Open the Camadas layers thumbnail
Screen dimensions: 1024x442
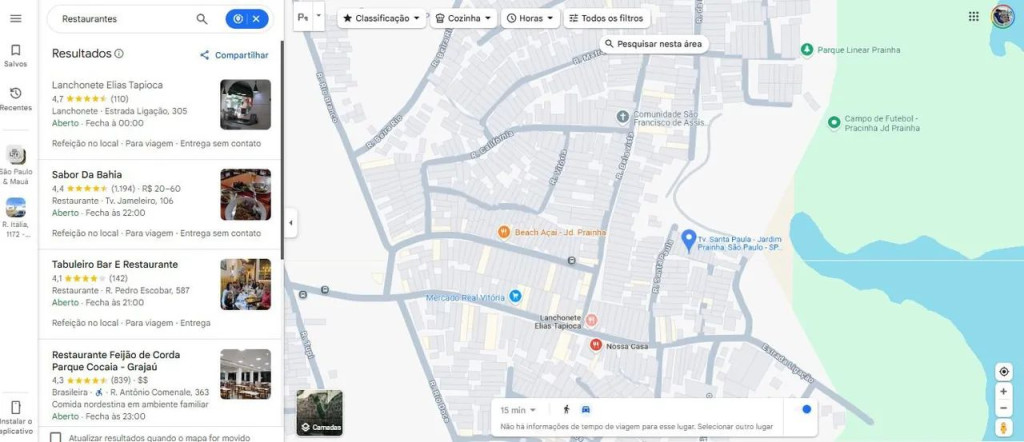coord(319,413)
